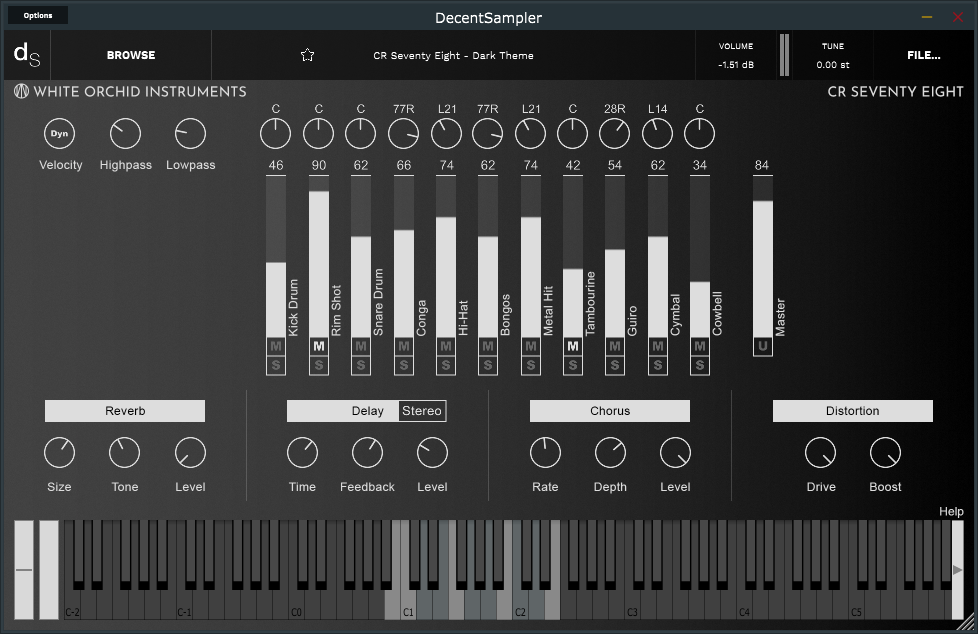Click the Distortion Drive knob
978x634 pixels.
point(821,452)
